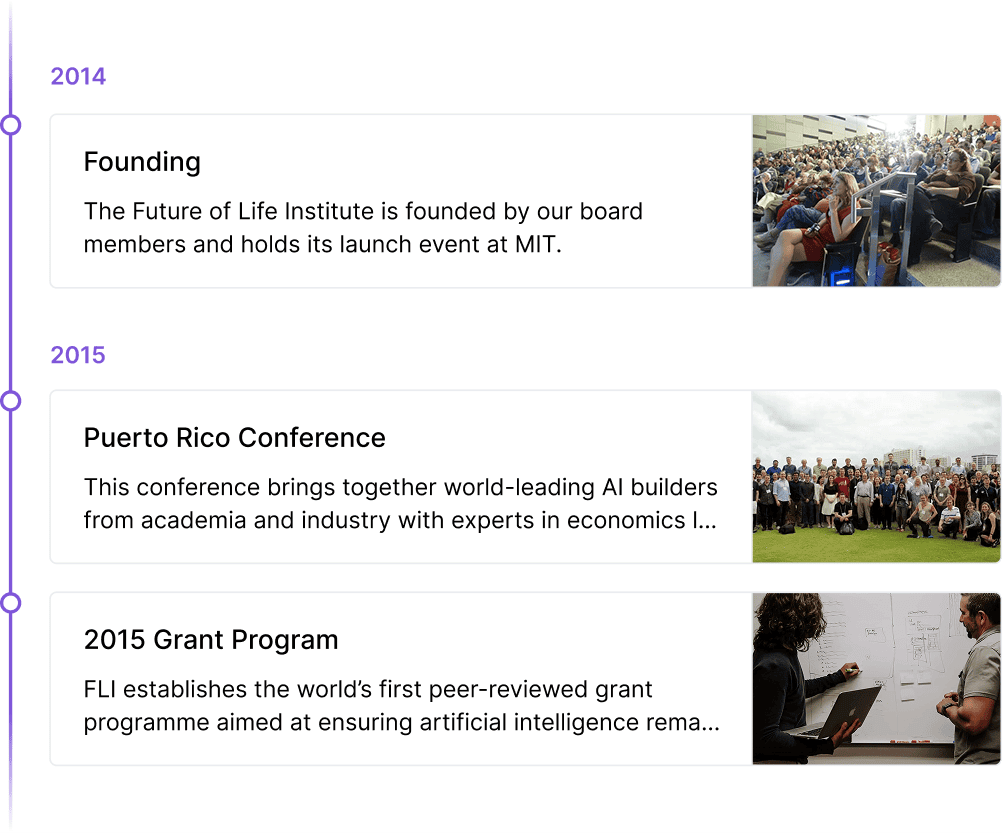Click the 2015 year heading
Screen dimensions: 1003x833
coord(78,355)
